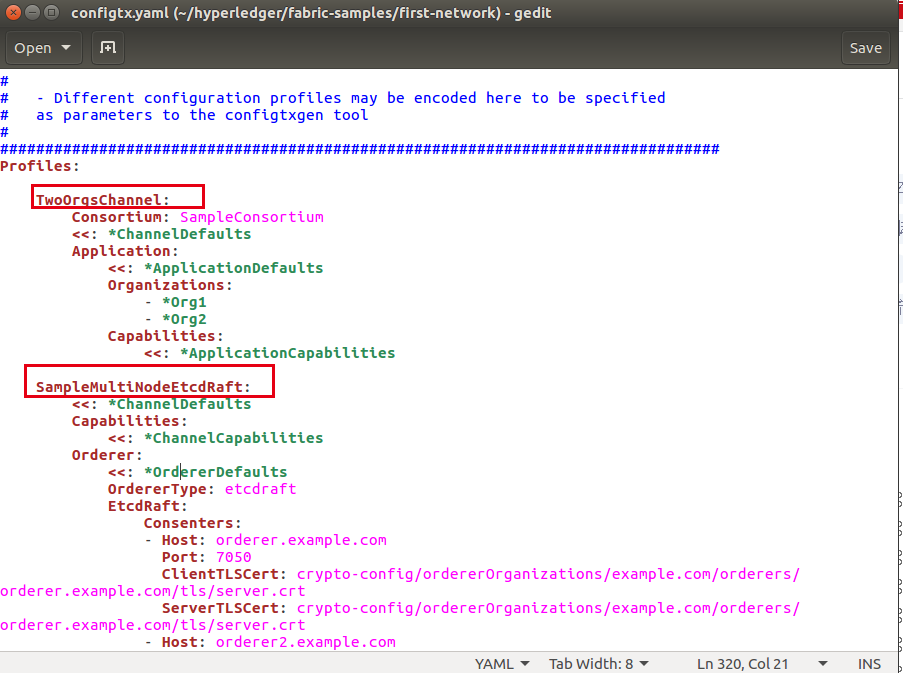This screenshot has height=673, width=903.
Task: Close the gedit window
Action: tap(13, 12)
